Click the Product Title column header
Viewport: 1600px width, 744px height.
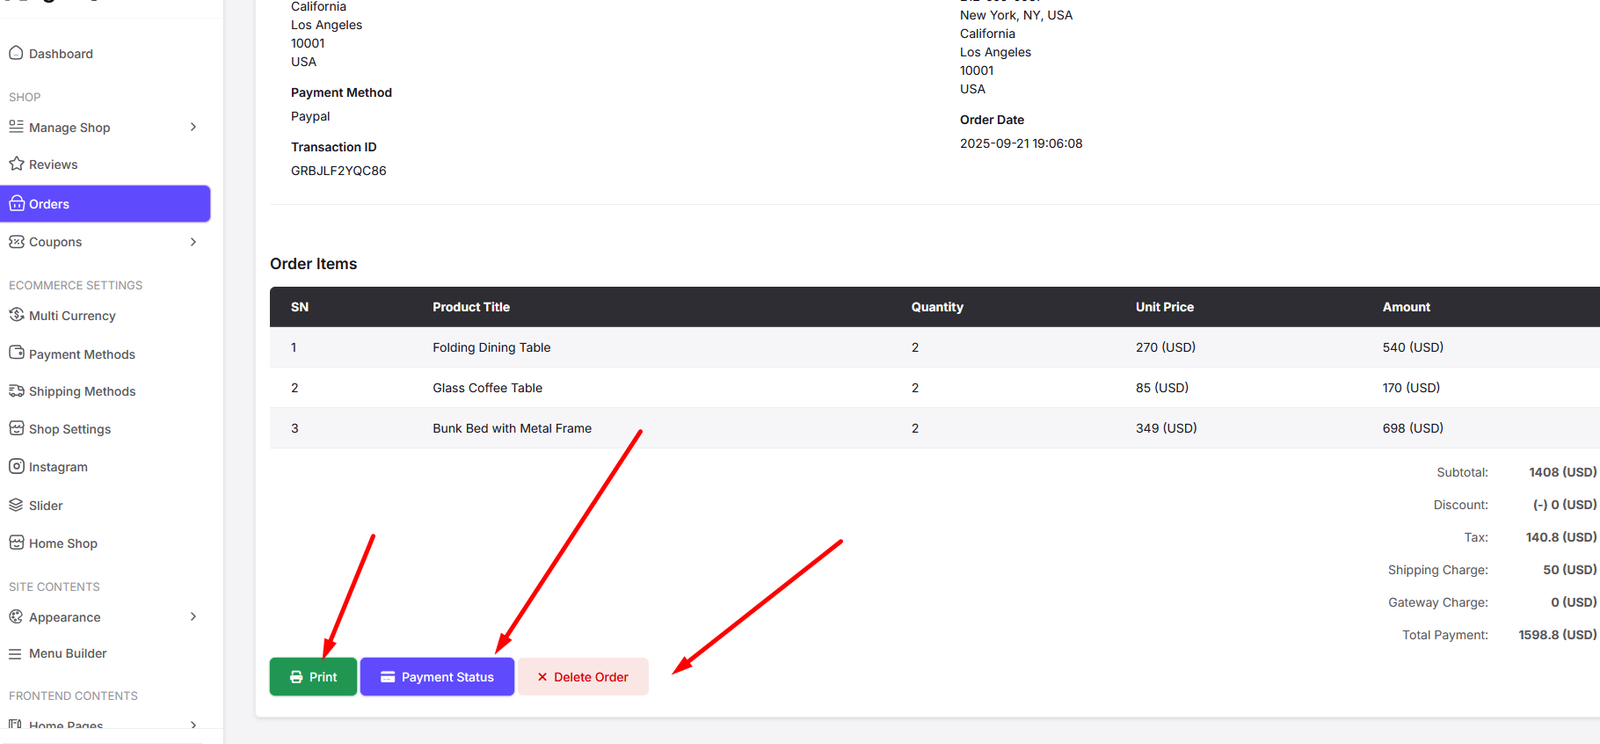coord(471,307)
